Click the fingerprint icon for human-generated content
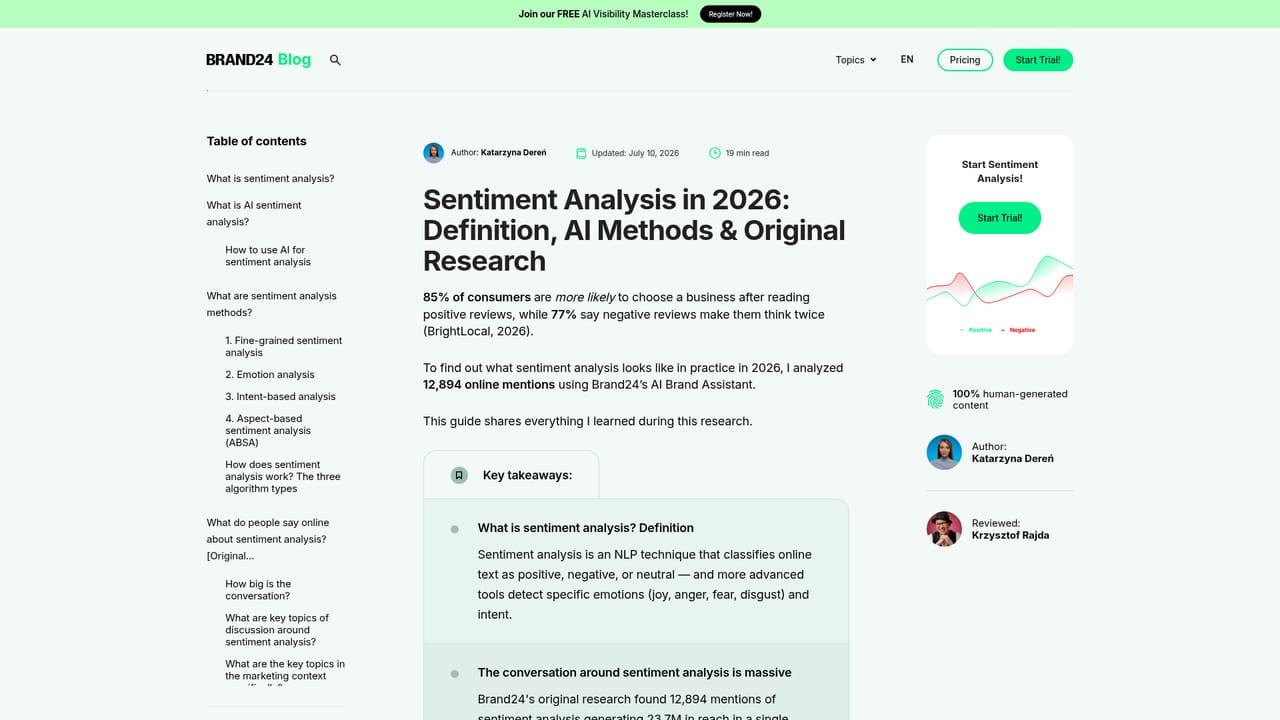The image size is (1280, 720). (935, 400)
